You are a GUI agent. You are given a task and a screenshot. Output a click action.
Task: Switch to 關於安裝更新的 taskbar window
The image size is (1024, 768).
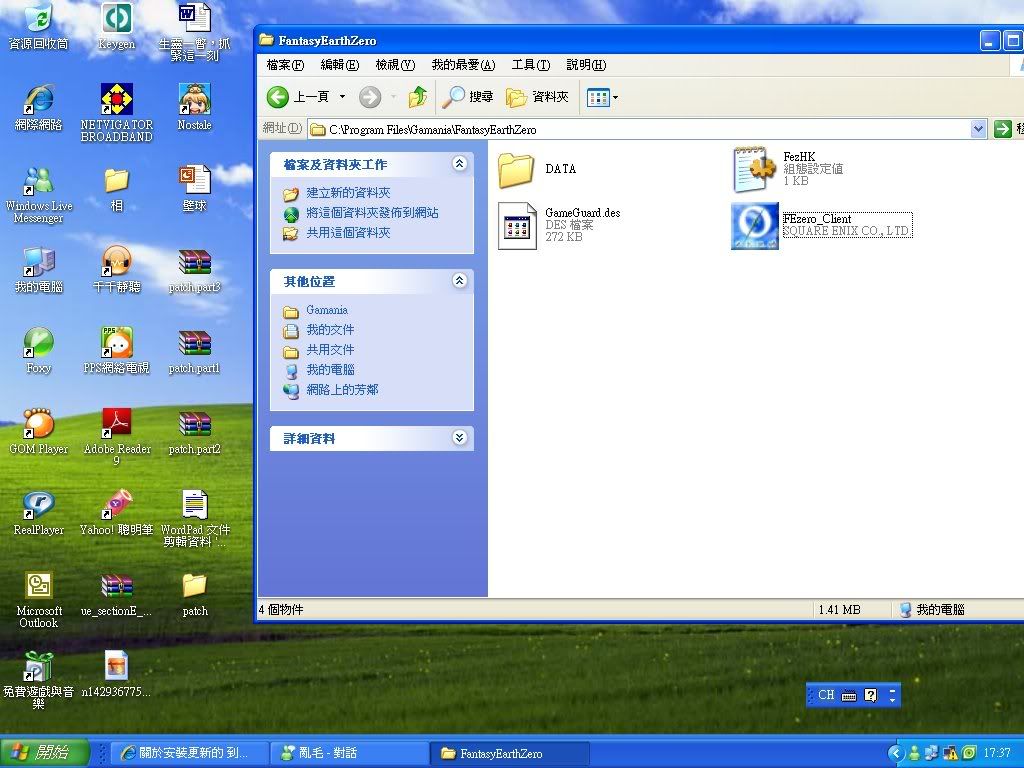(189, 753)
